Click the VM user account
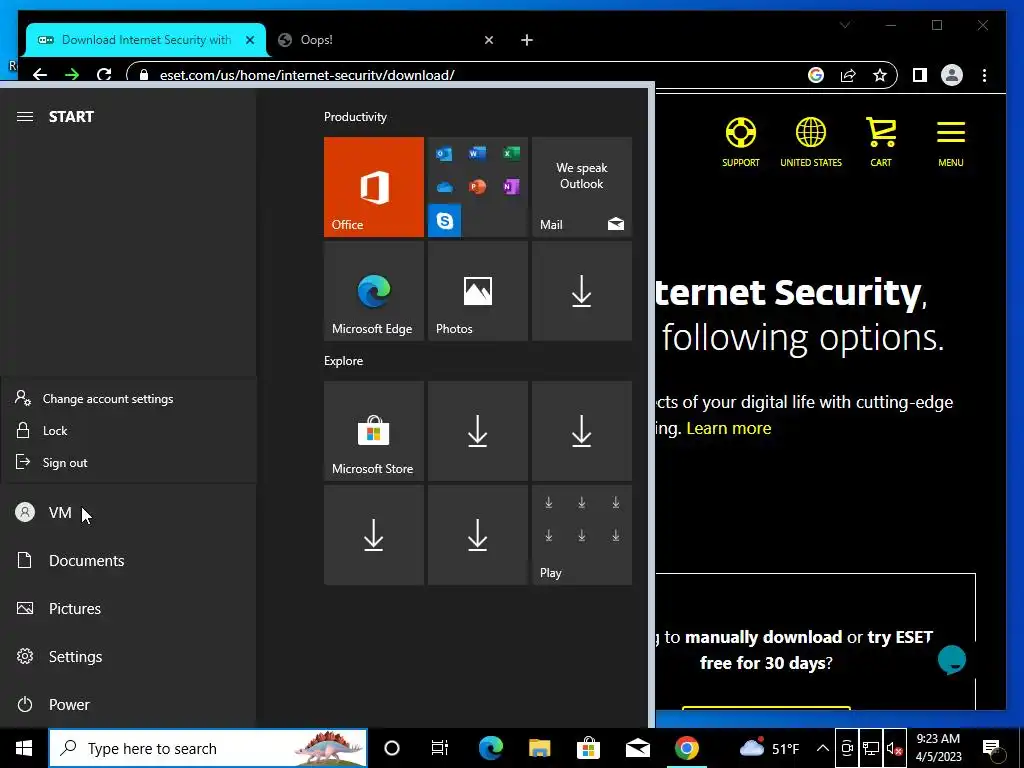 tap(128, 513)
